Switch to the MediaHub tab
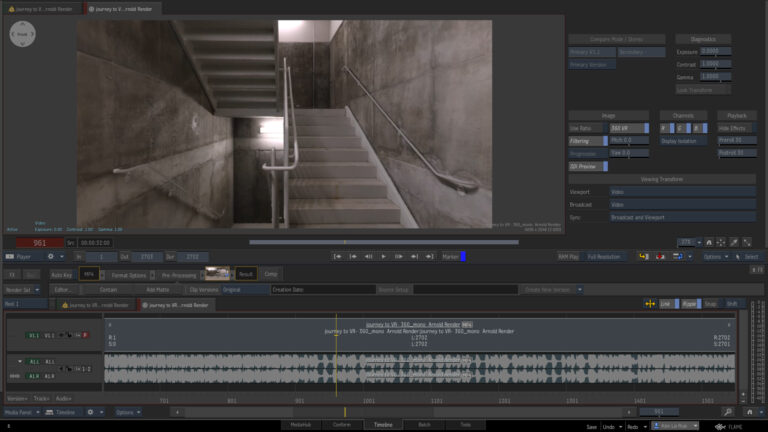 click(301, 425)
